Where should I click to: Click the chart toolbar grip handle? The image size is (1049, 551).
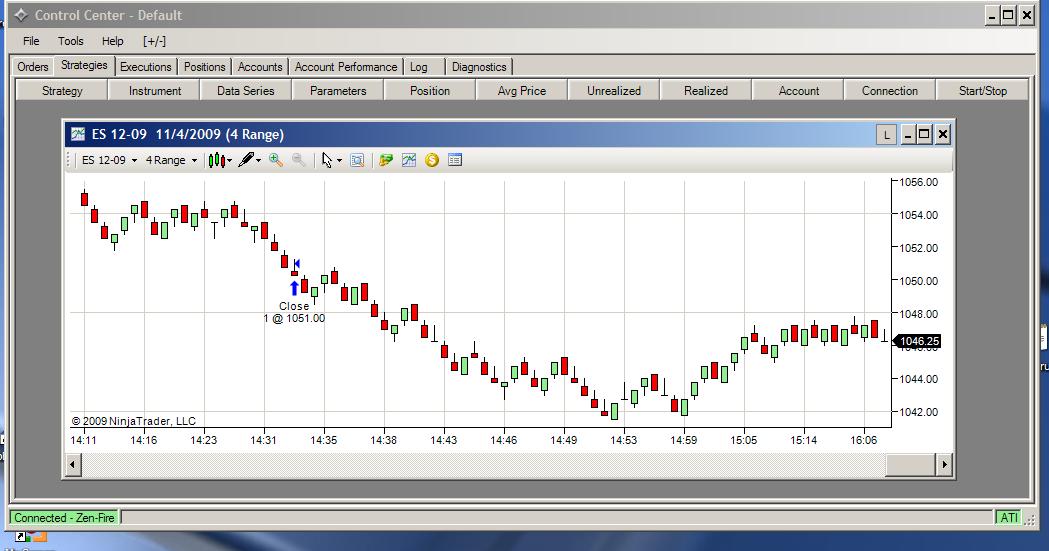[x=69, y=160]
